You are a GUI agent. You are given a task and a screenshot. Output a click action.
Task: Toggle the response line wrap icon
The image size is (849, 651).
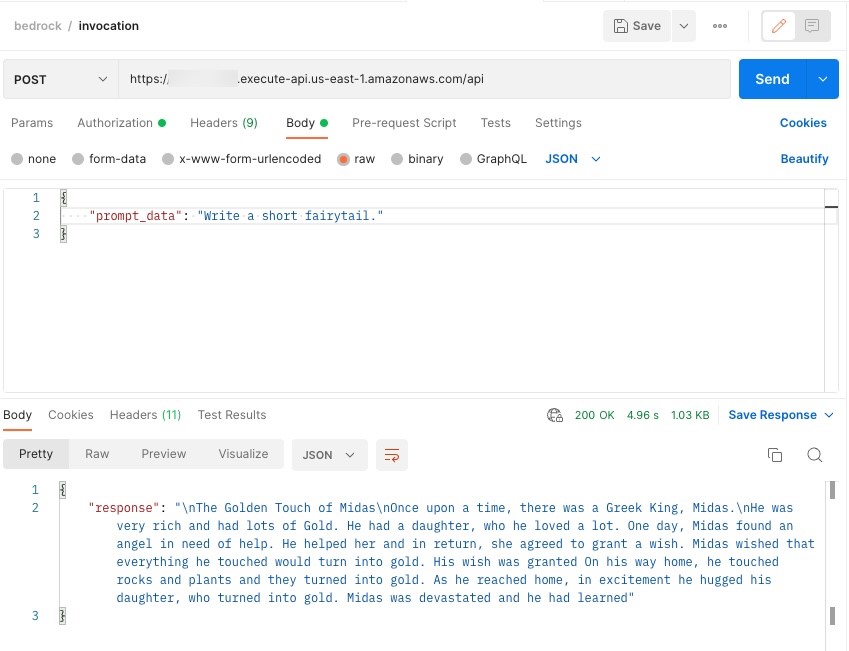(392, 455)
